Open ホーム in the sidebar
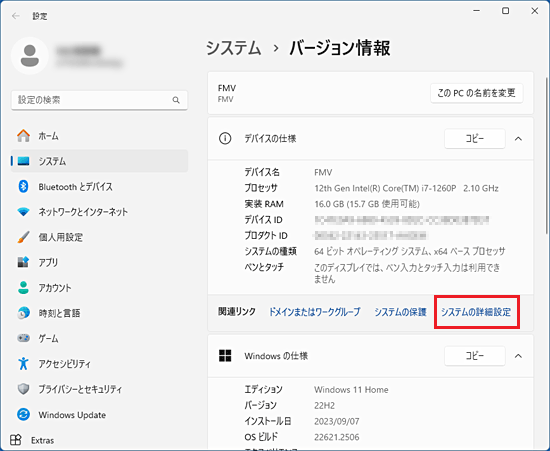Image resolution: width=550 pixels, height=451 pixels. click(x=99, y=136)
